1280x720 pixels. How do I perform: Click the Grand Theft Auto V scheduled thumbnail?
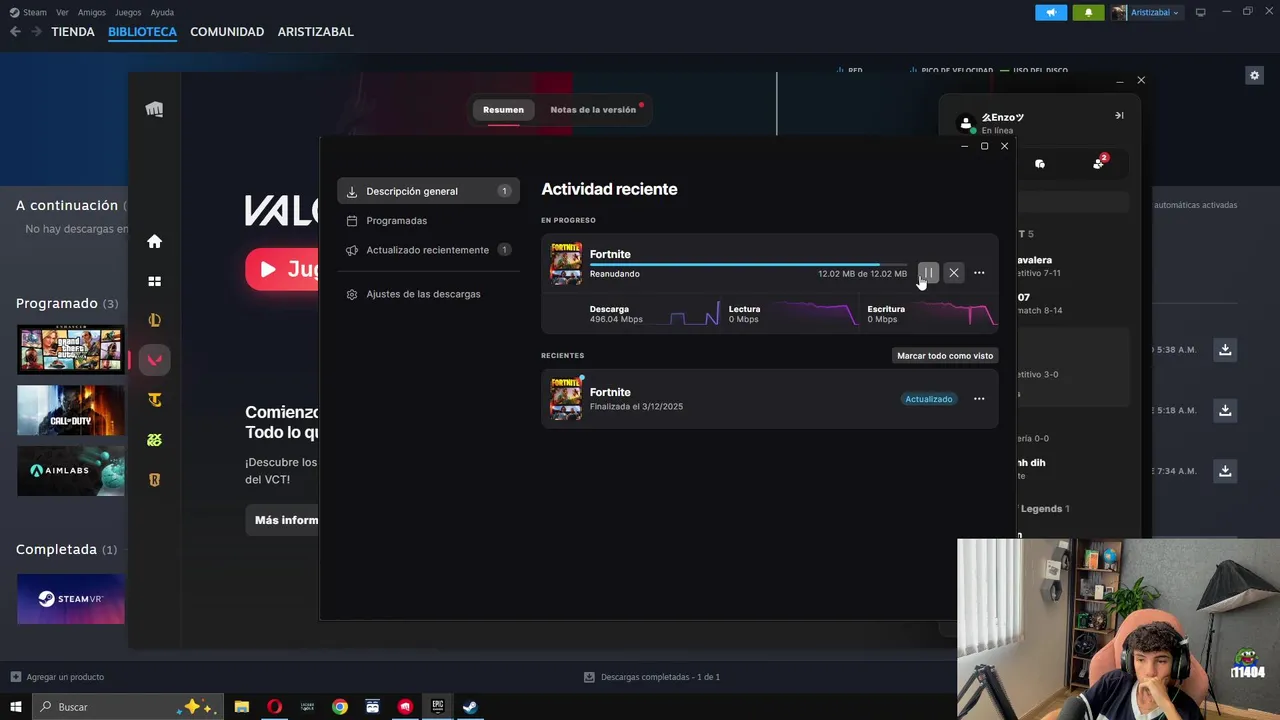[x=71, y=349]
